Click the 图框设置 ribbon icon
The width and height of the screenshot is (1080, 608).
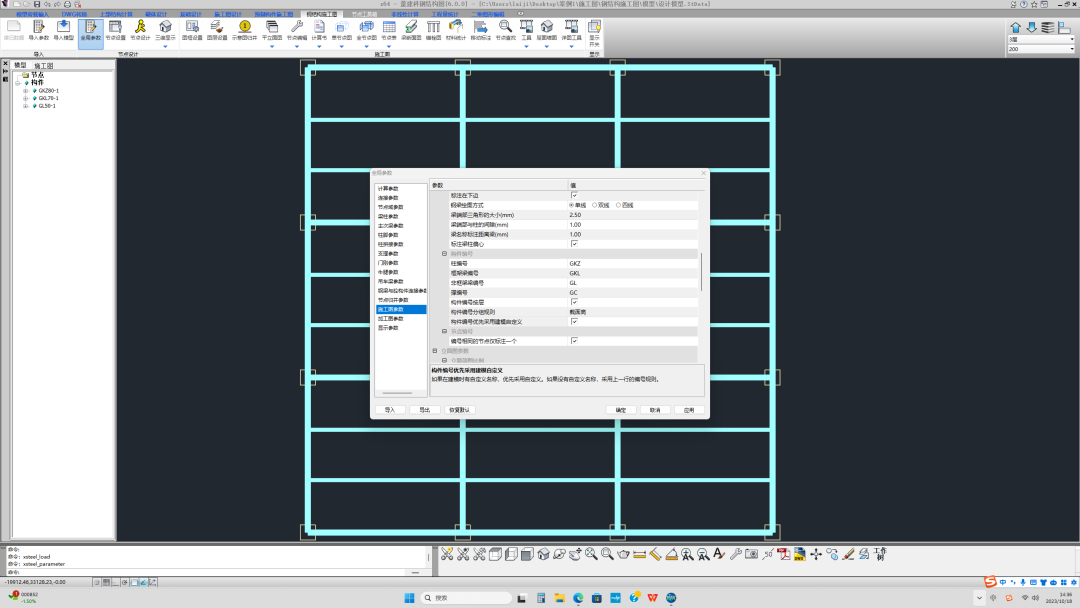tap(192, 30)
